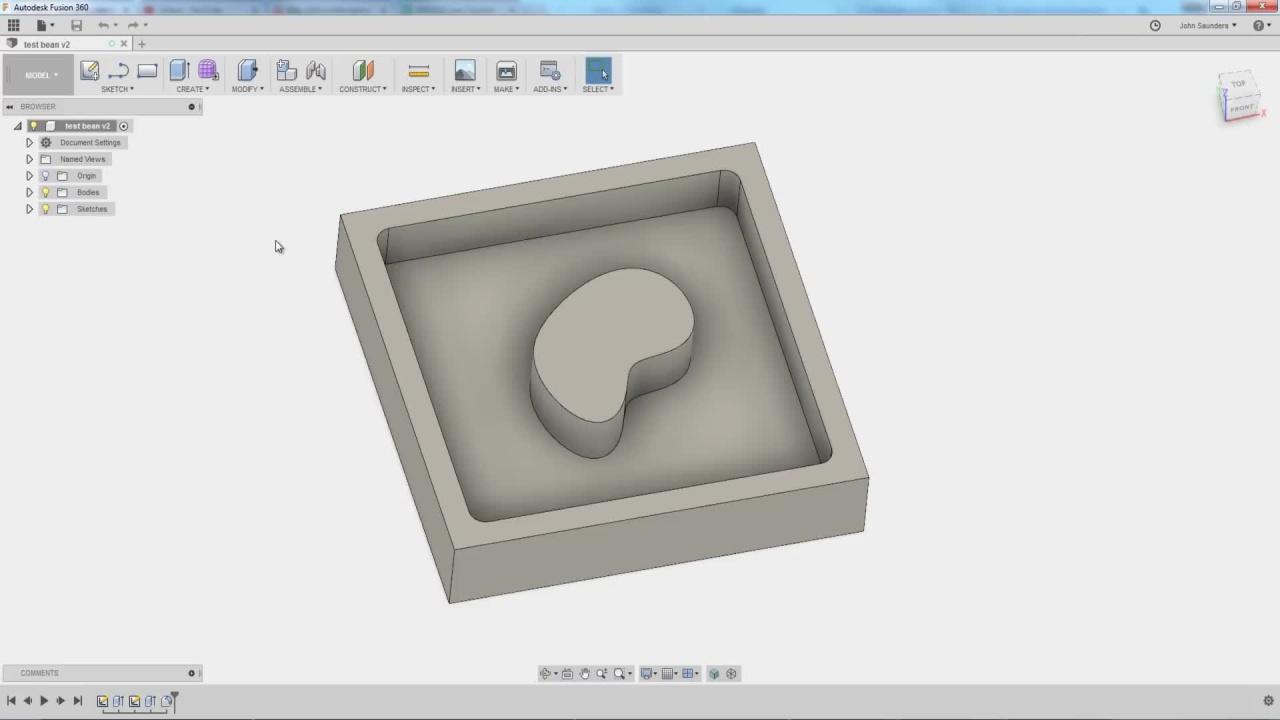Open the Help question mark dropdown

coord(1262,25)
